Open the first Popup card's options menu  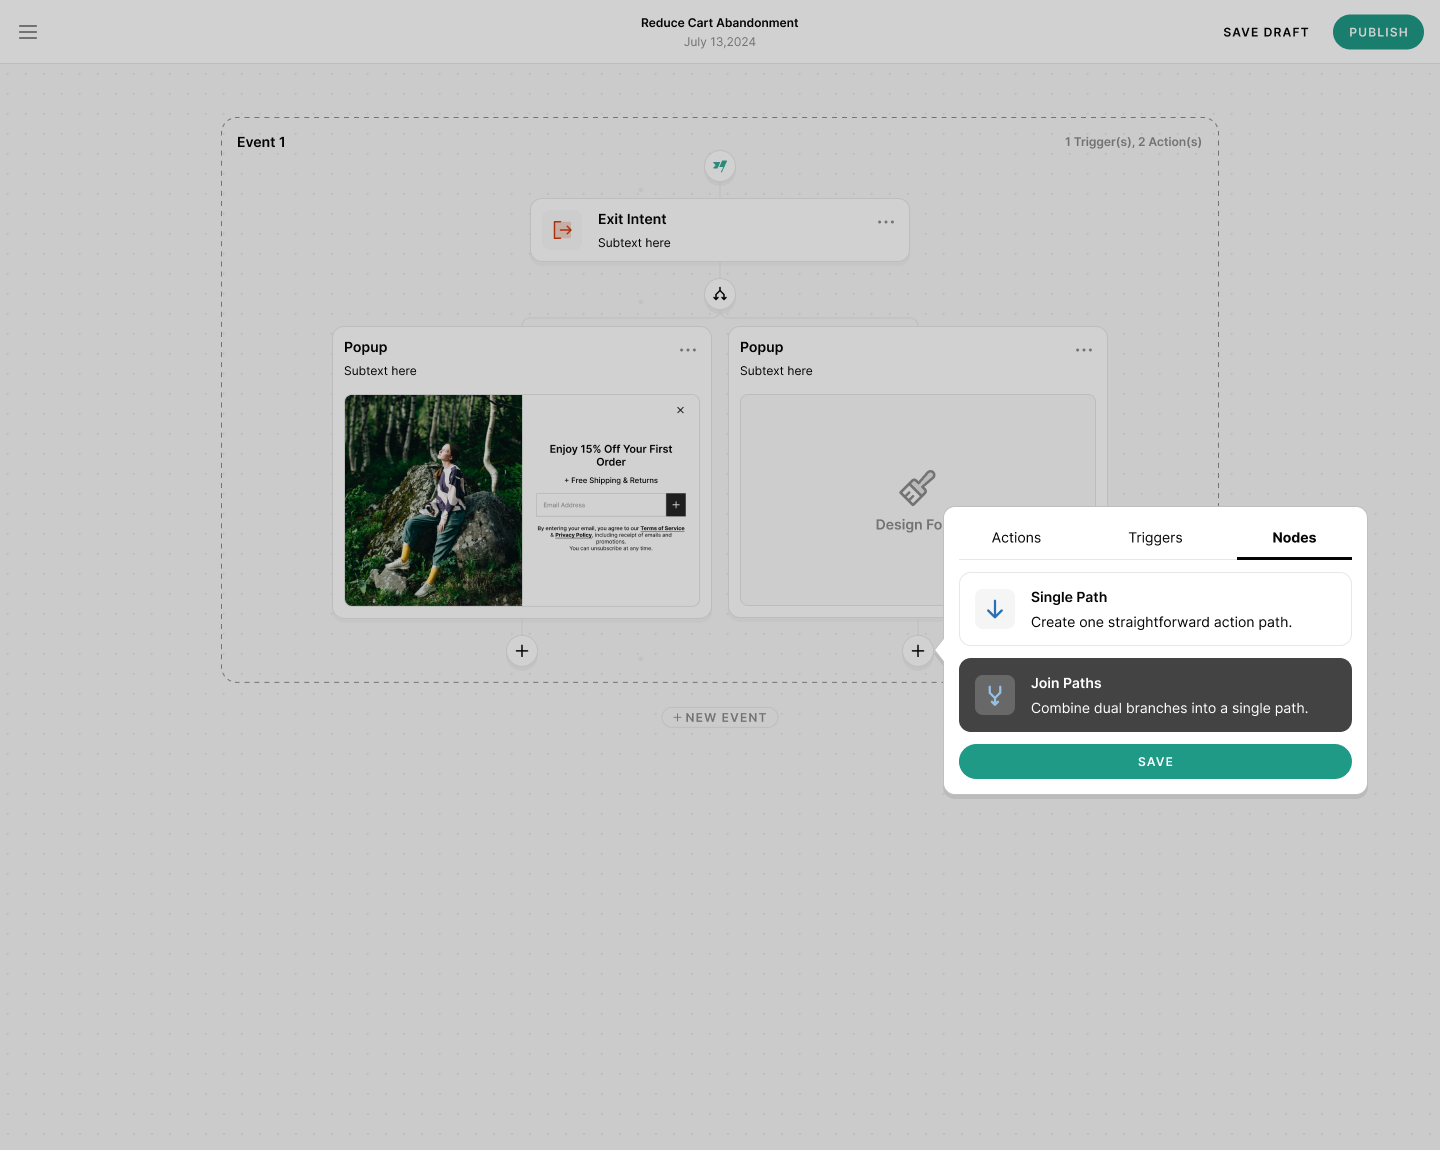pyautogui.click(x=688, y=350)
